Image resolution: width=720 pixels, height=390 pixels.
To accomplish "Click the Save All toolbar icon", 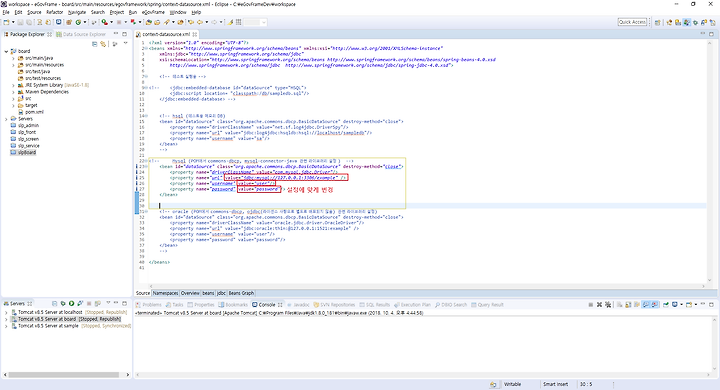I will point(28,22).
